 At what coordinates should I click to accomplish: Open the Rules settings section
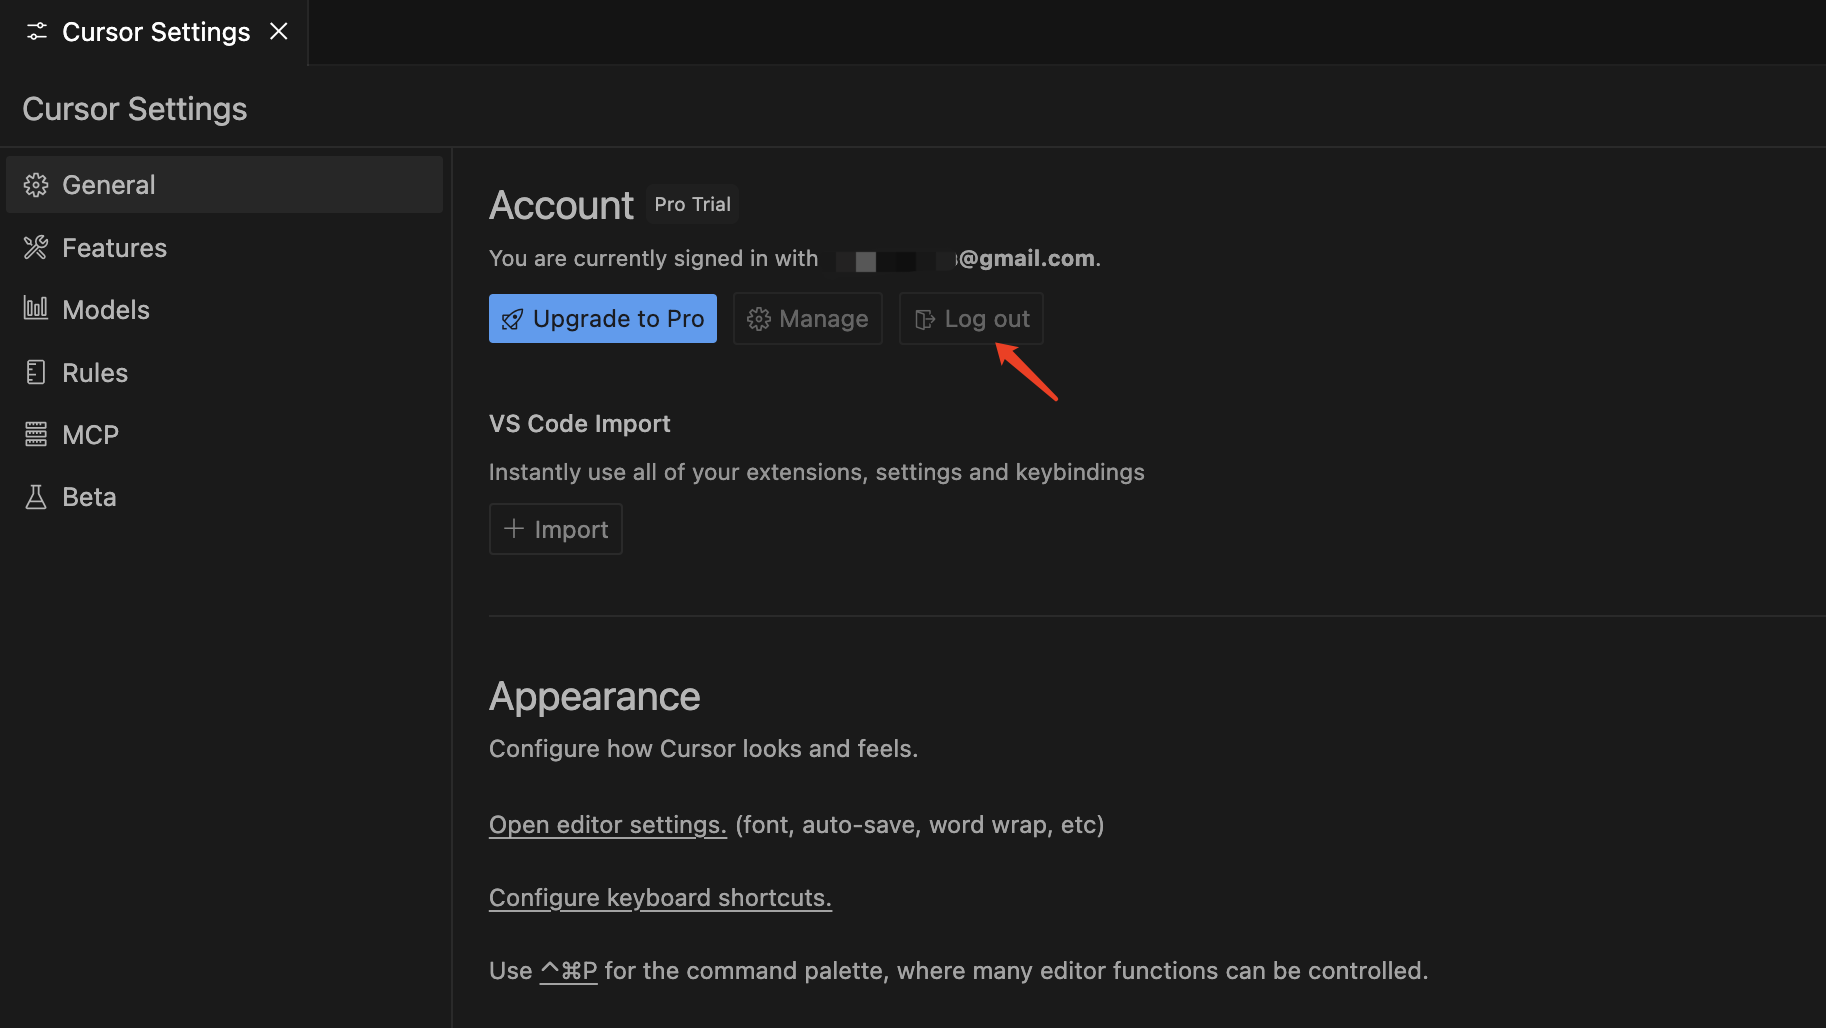224,373
